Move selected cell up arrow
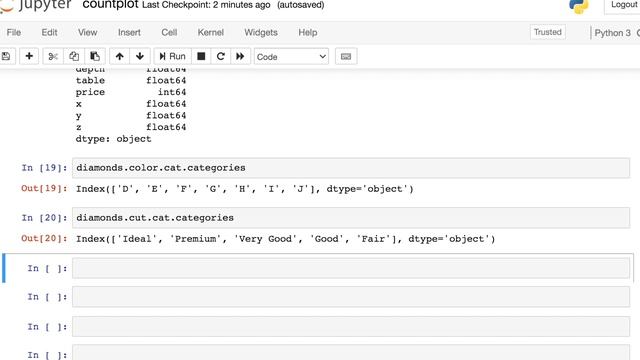Image resolution: width=640 pixels, height=360 pixels. point(119,56)
